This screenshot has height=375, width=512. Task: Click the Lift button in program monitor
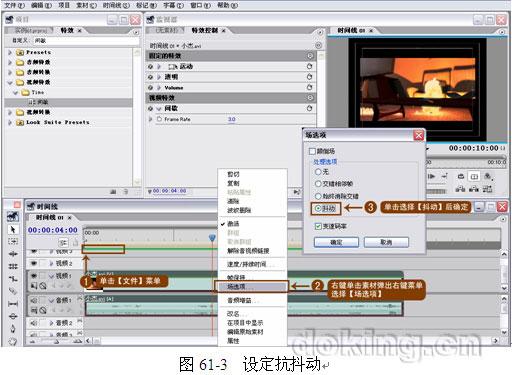[460, 189]
